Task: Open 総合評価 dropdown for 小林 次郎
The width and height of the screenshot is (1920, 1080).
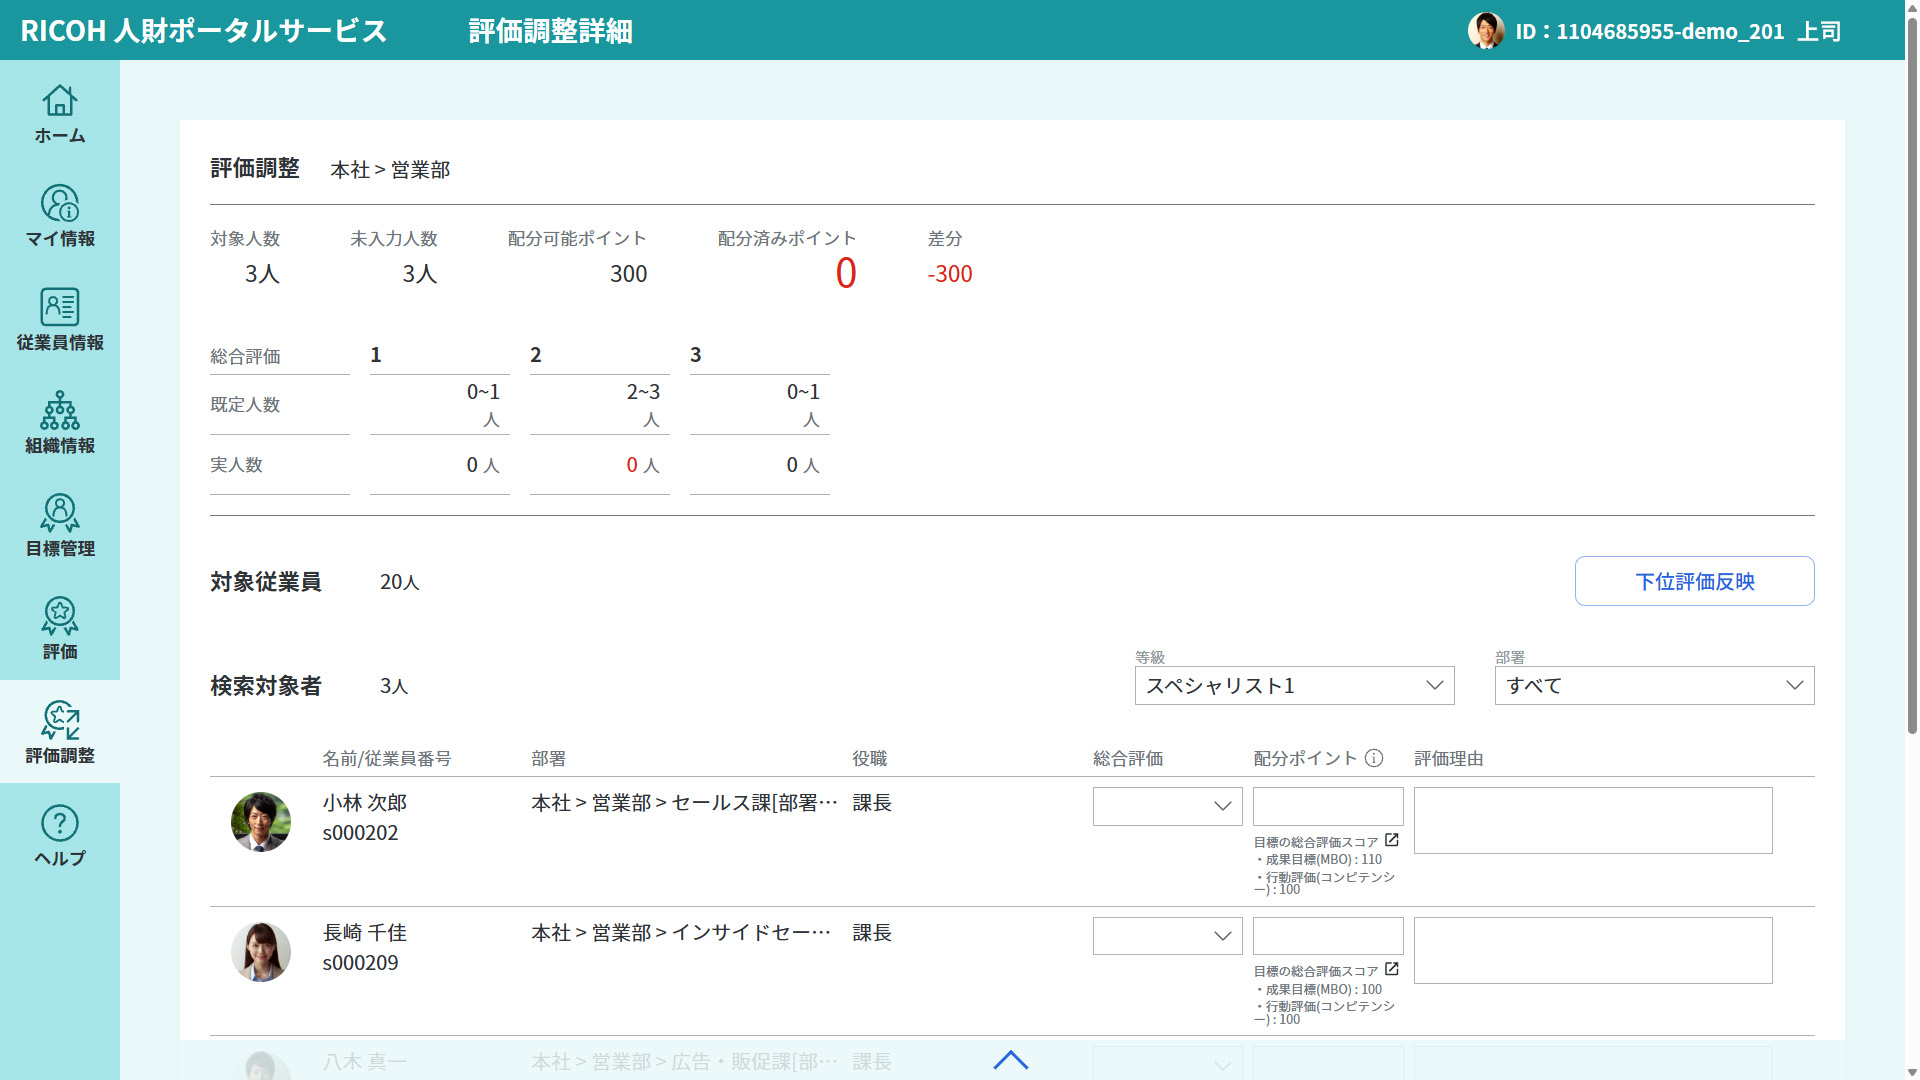Action: click(x=1167, y=806)
